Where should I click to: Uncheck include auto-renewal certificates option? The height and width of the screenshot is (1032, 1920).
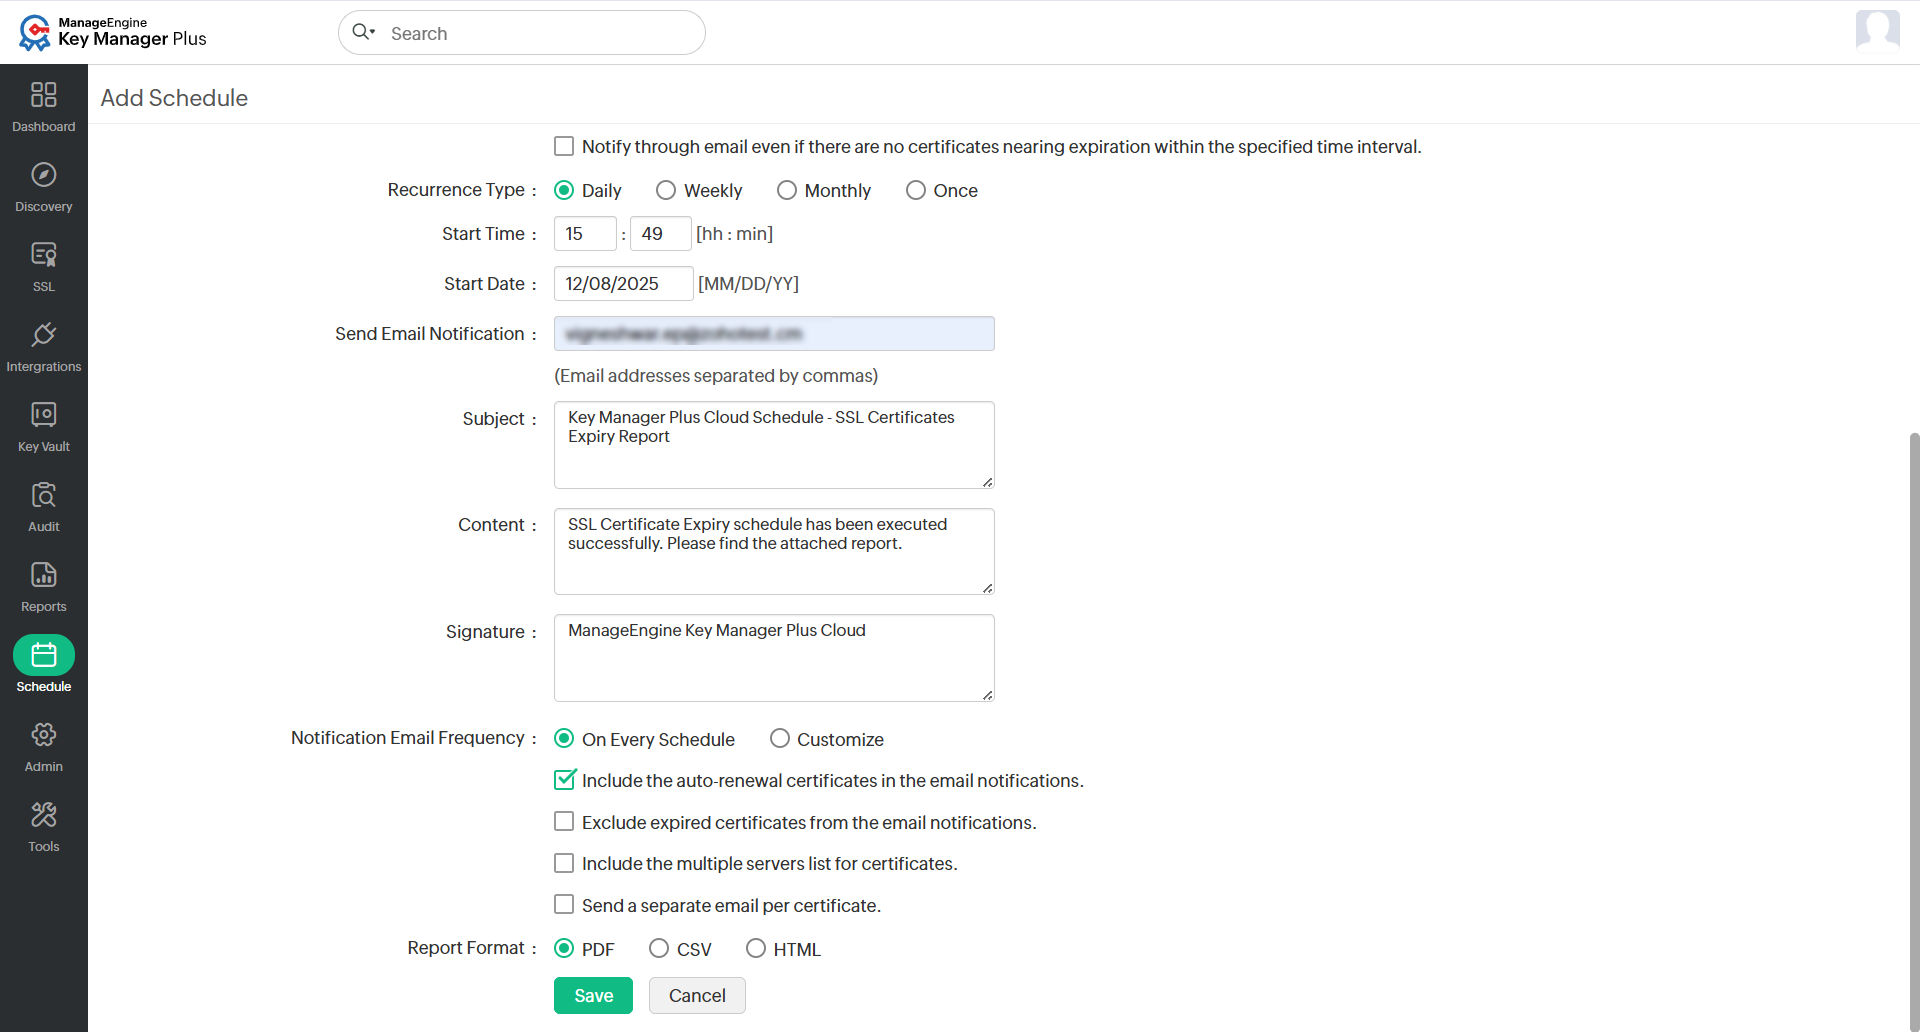[x=565, y=779]
